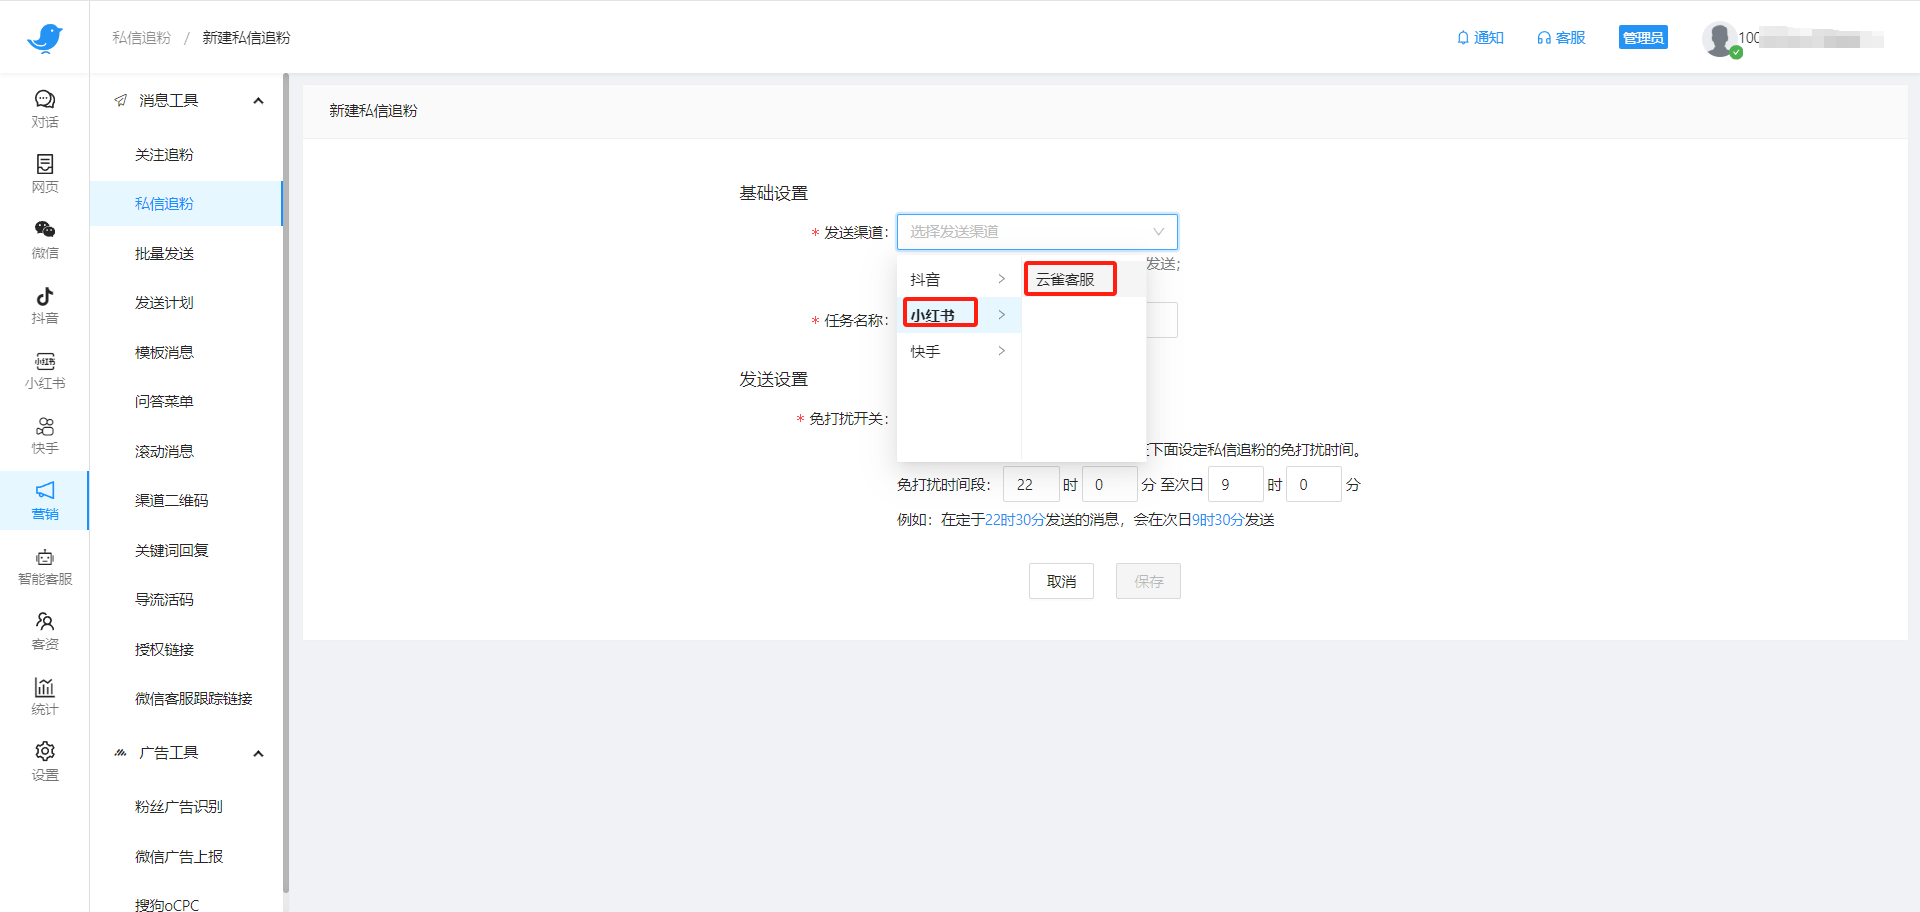This screenshot has width=1920, height=912.
Task: Collapse the 消息工具 menu section
Action: tap(257, 100)
